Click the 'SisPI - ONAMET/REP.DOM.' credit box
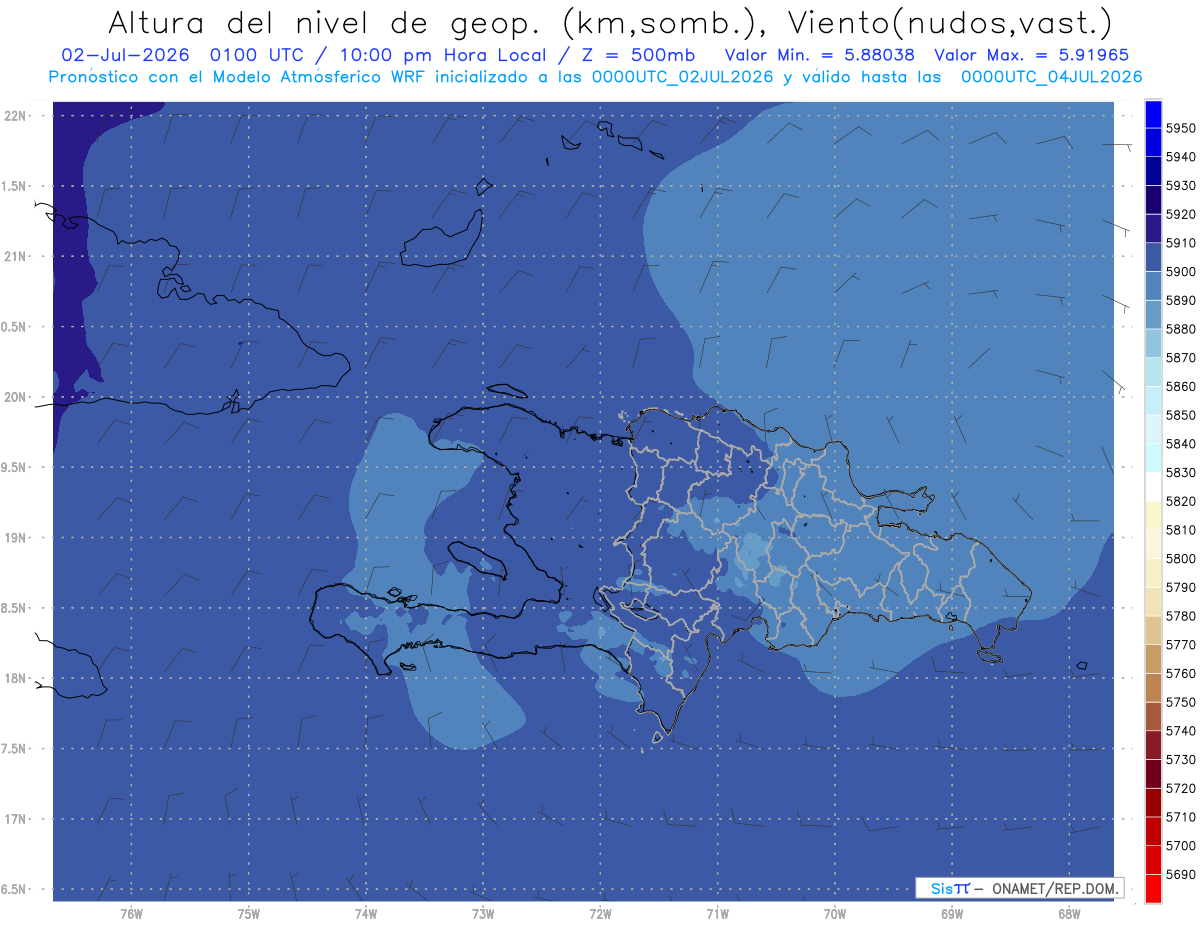 pyautogui.click(x=1020, y=888)
